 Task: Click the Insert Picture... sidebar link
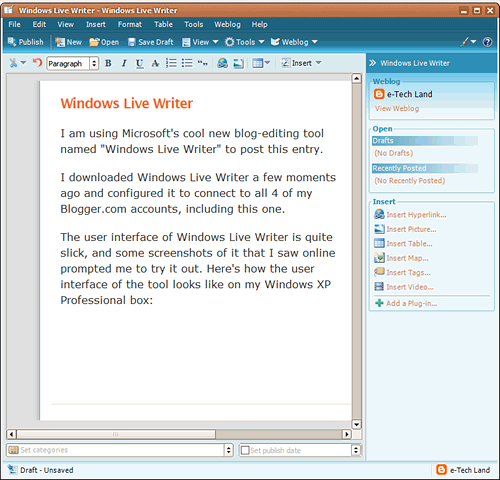[x=405, y=229]
